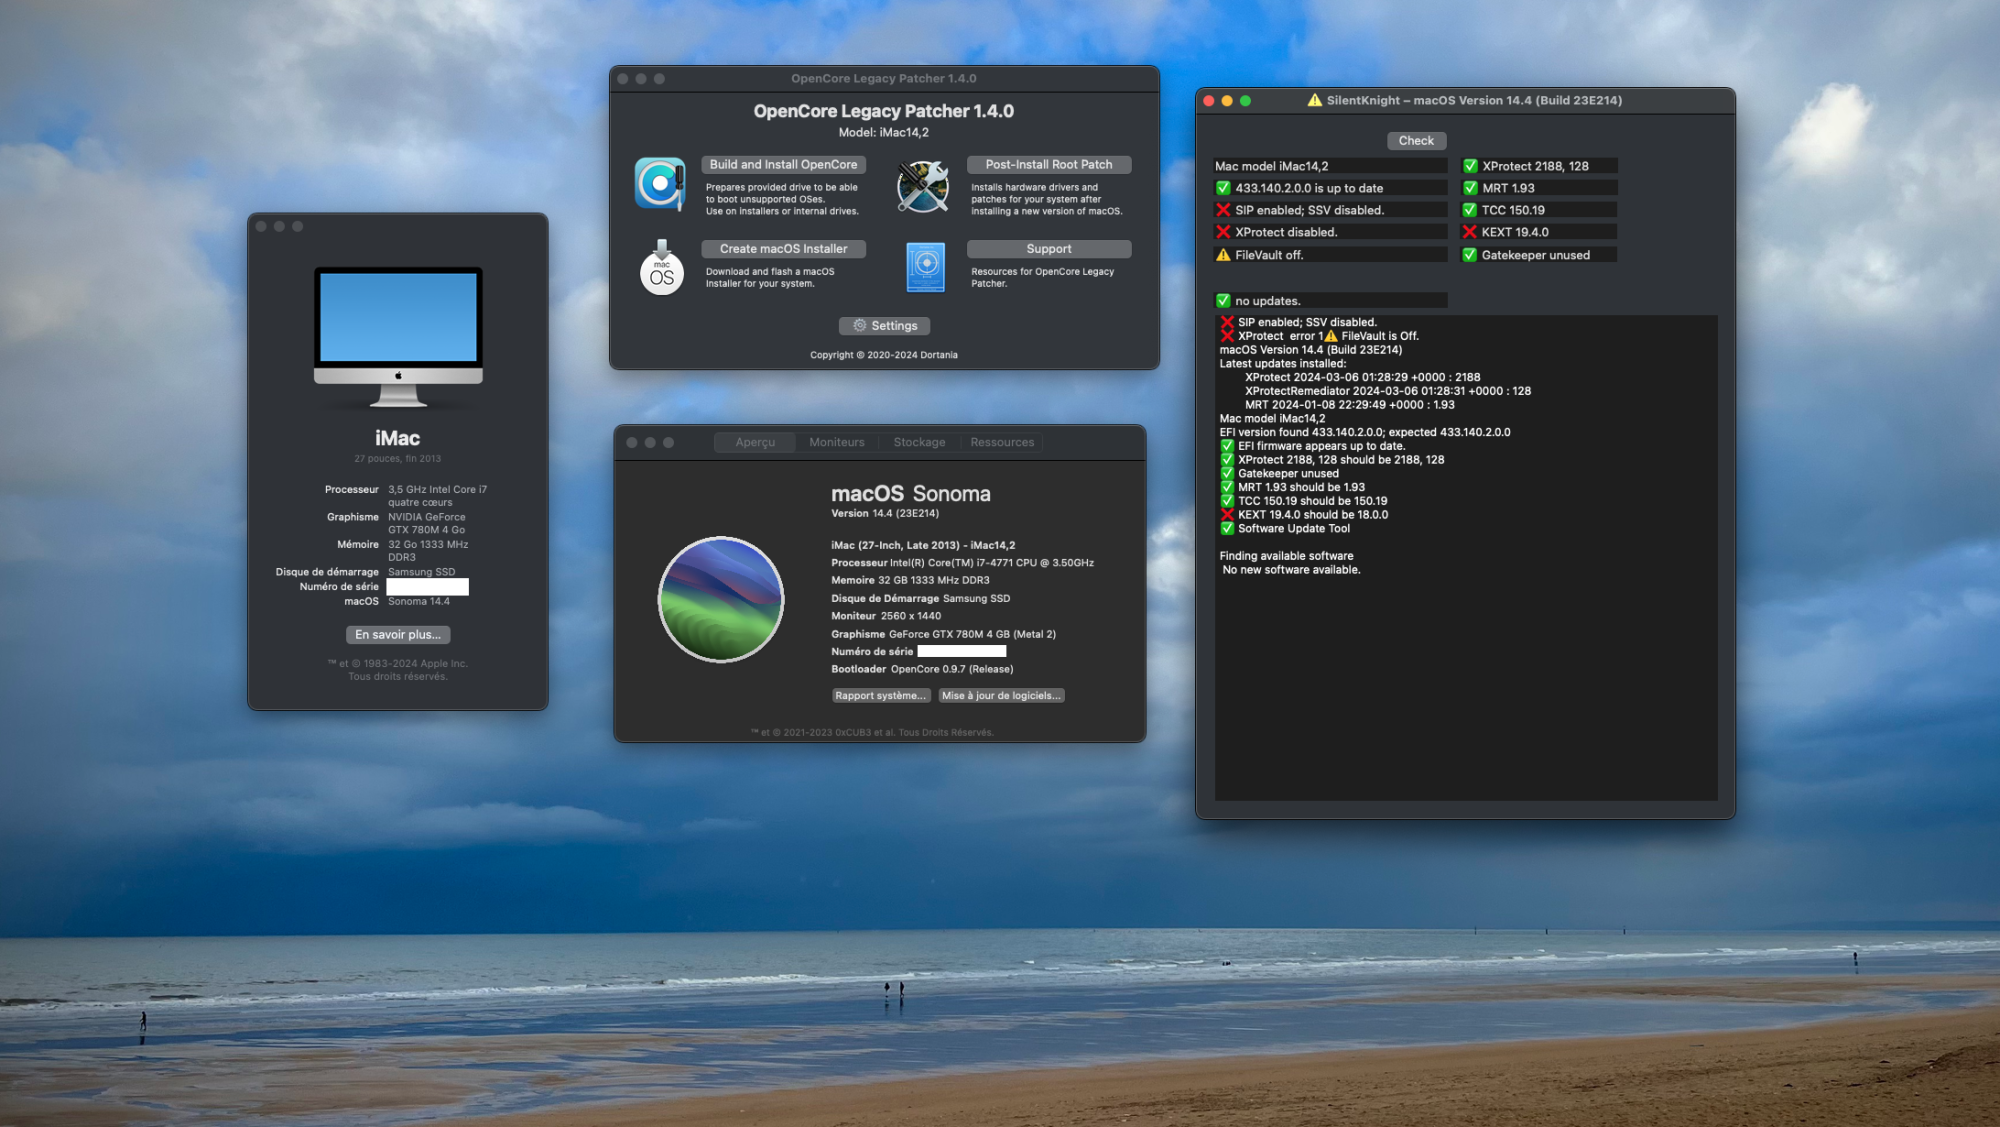This screenshot has height=1127, width=2000.
Task: Switch to the Moniteurs tab
Action: [x=836, y=442]
